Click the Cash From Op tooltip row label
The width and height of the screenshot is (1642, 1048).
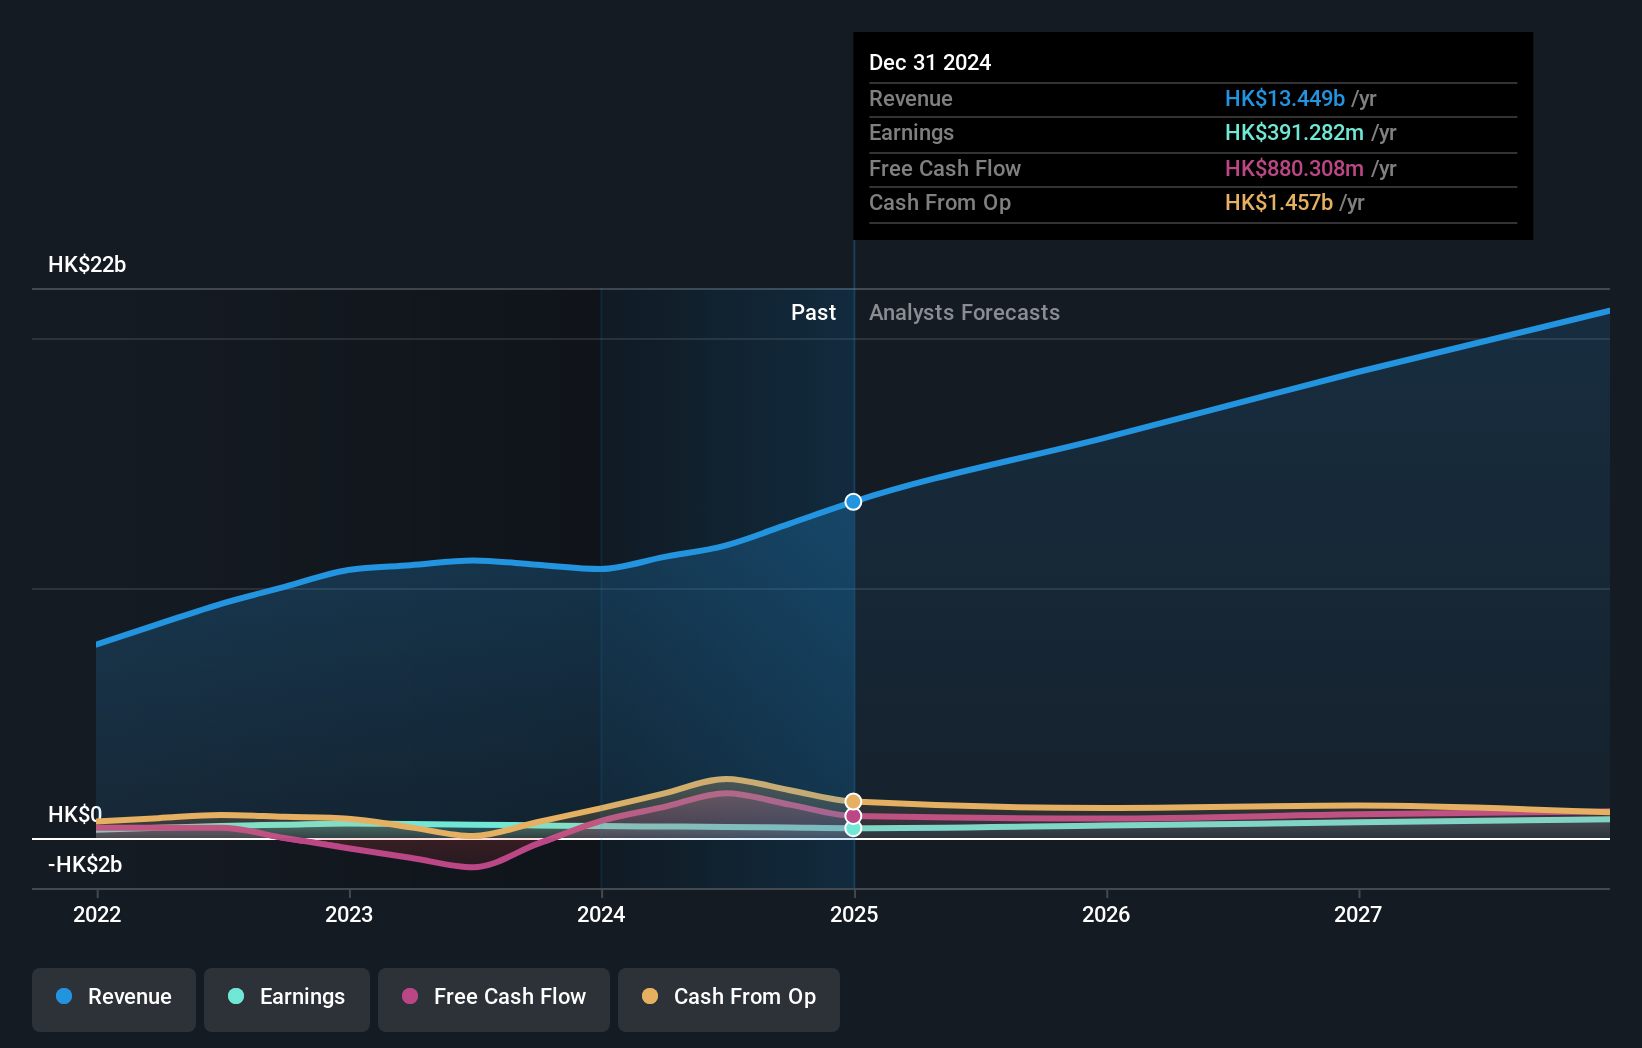(x=940, y=203)
